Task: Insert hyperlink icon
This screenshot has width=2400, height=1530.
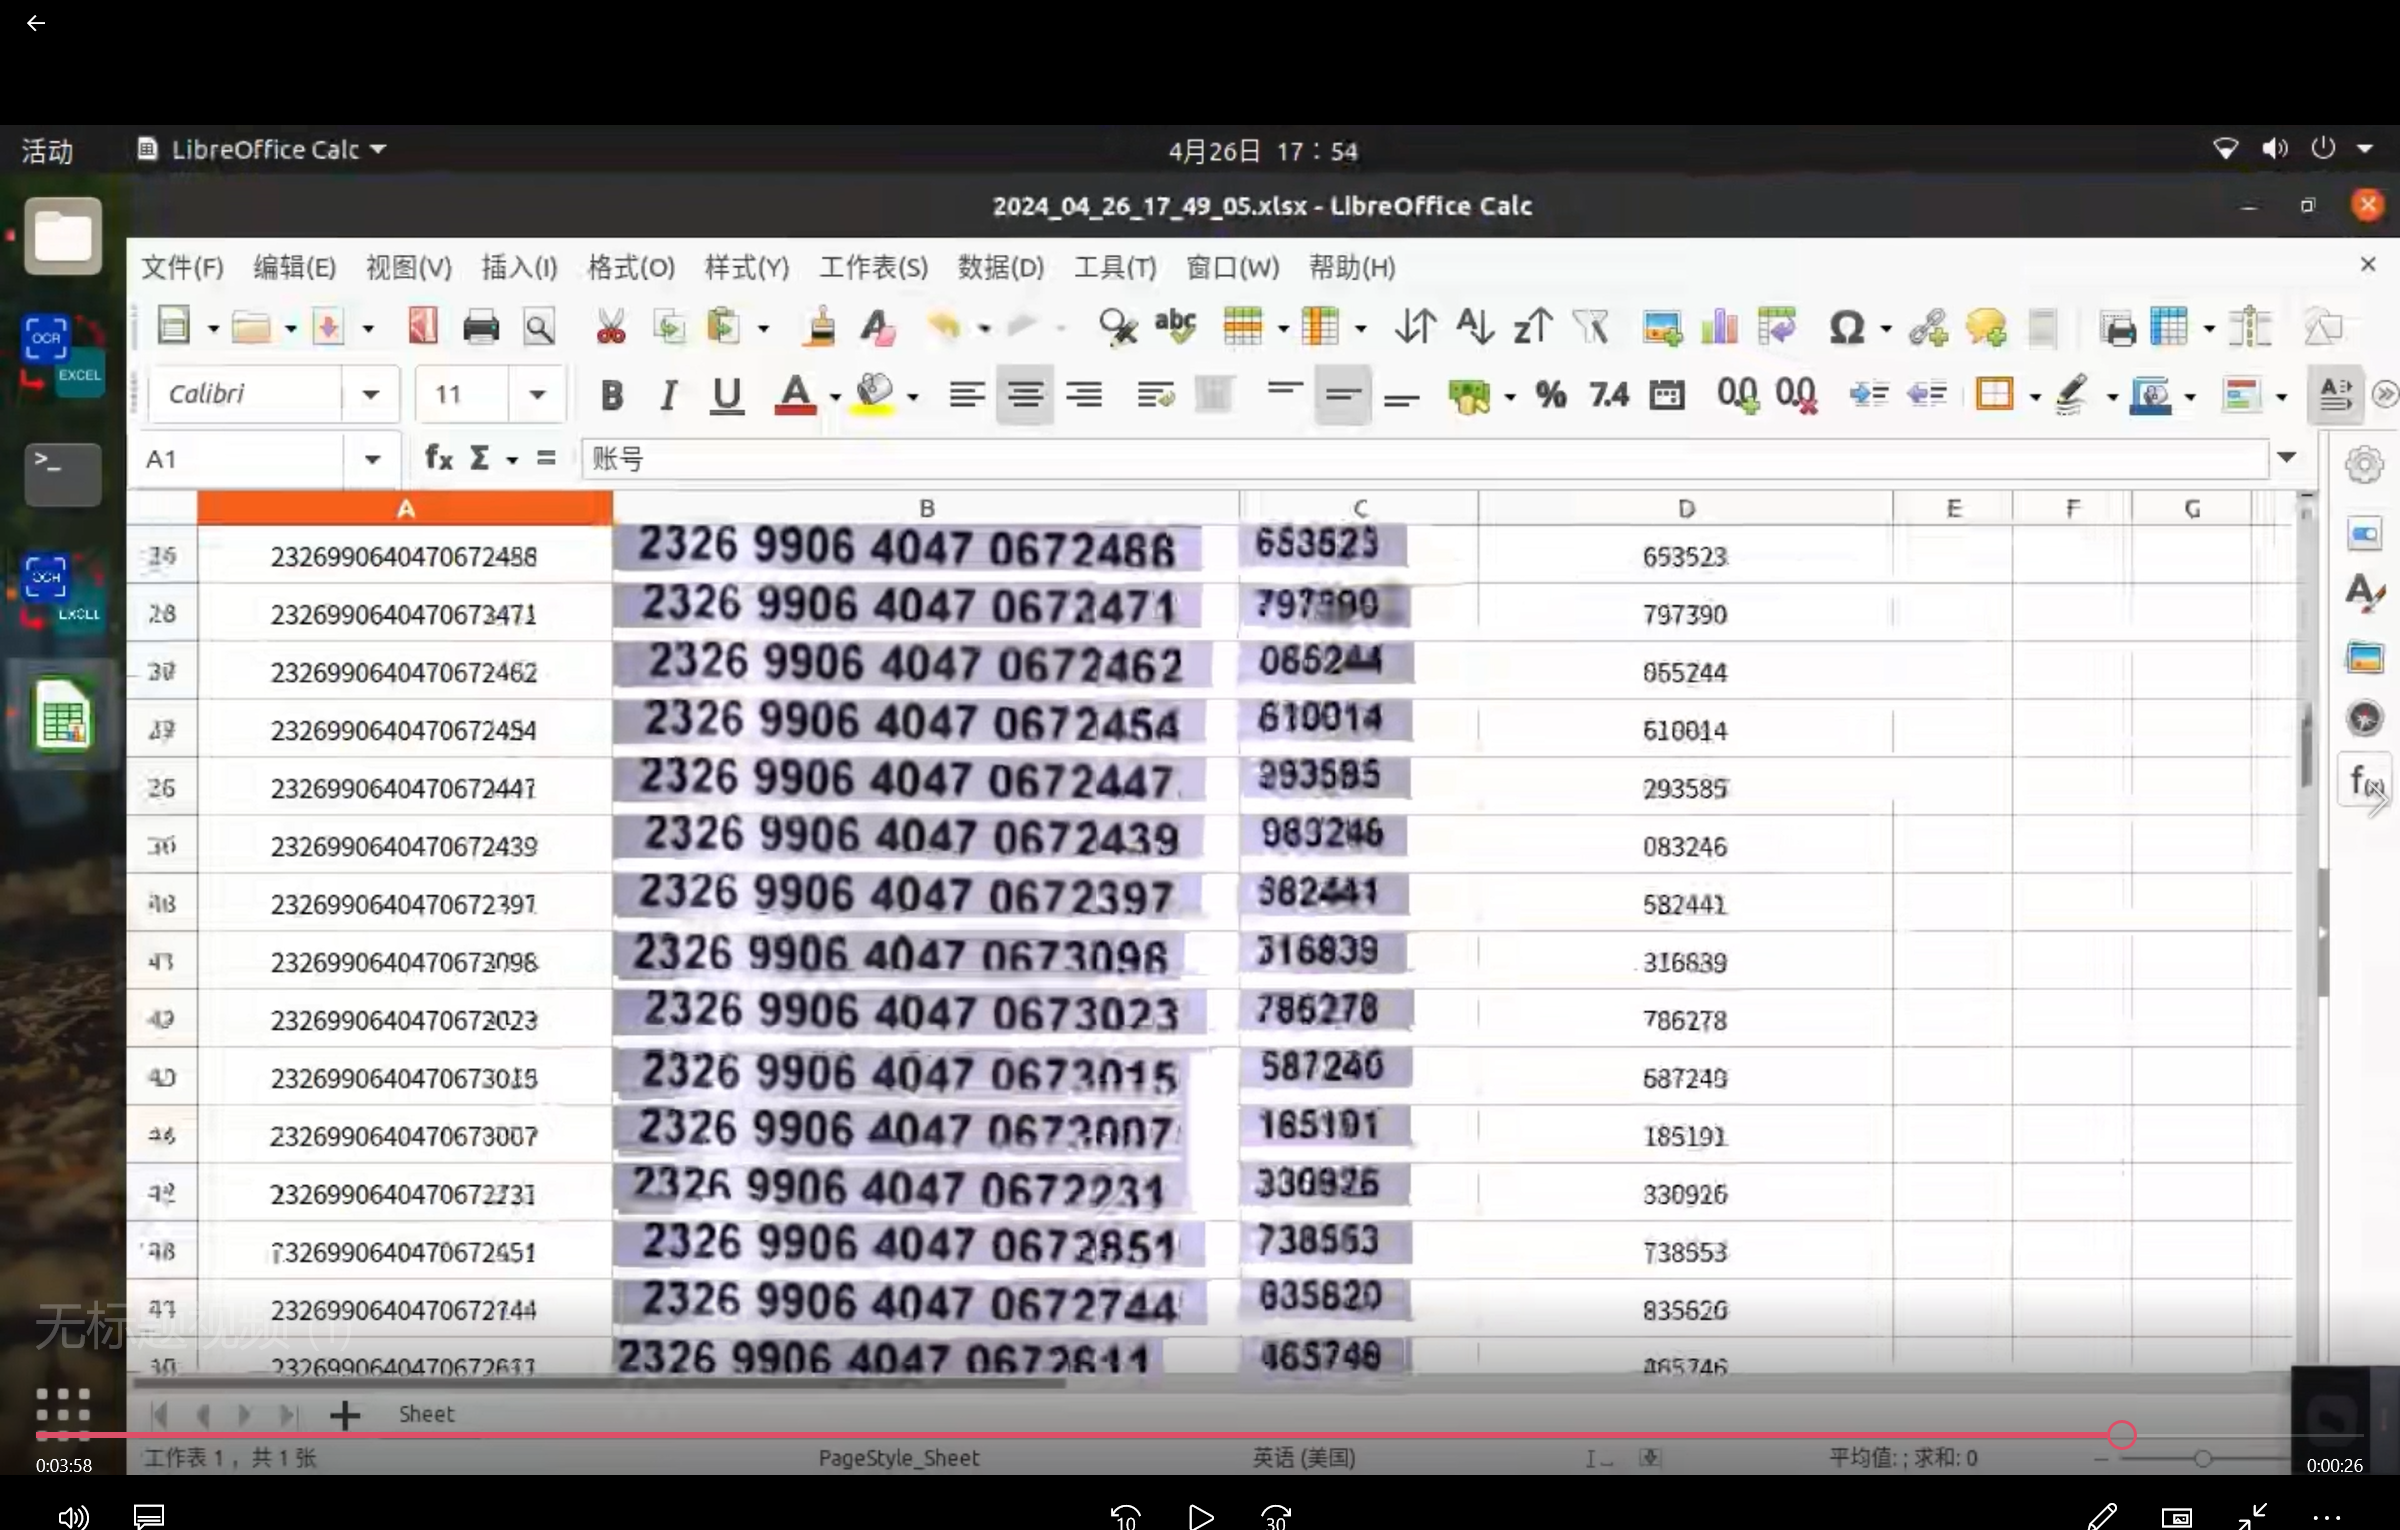Action: pyautogui.click(x=1928, y=327)
